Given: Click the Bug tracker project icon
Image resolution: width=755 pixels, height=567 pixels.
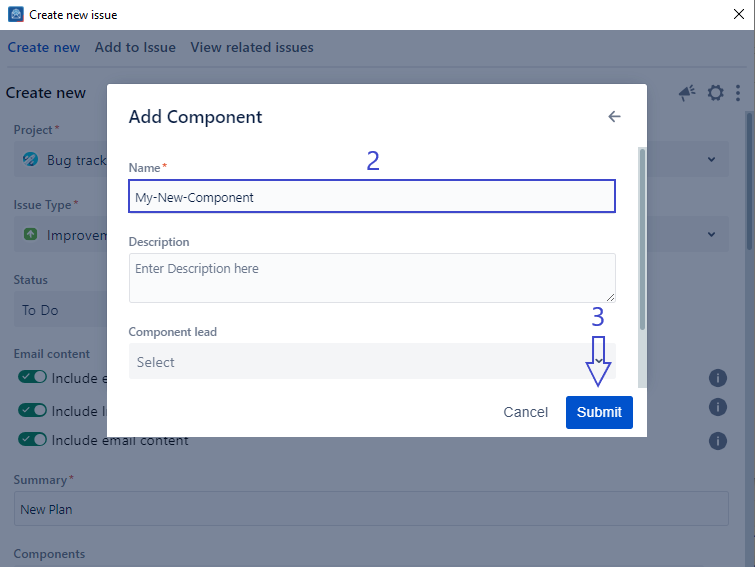Looking at the screenshot, I should point(31,160).
